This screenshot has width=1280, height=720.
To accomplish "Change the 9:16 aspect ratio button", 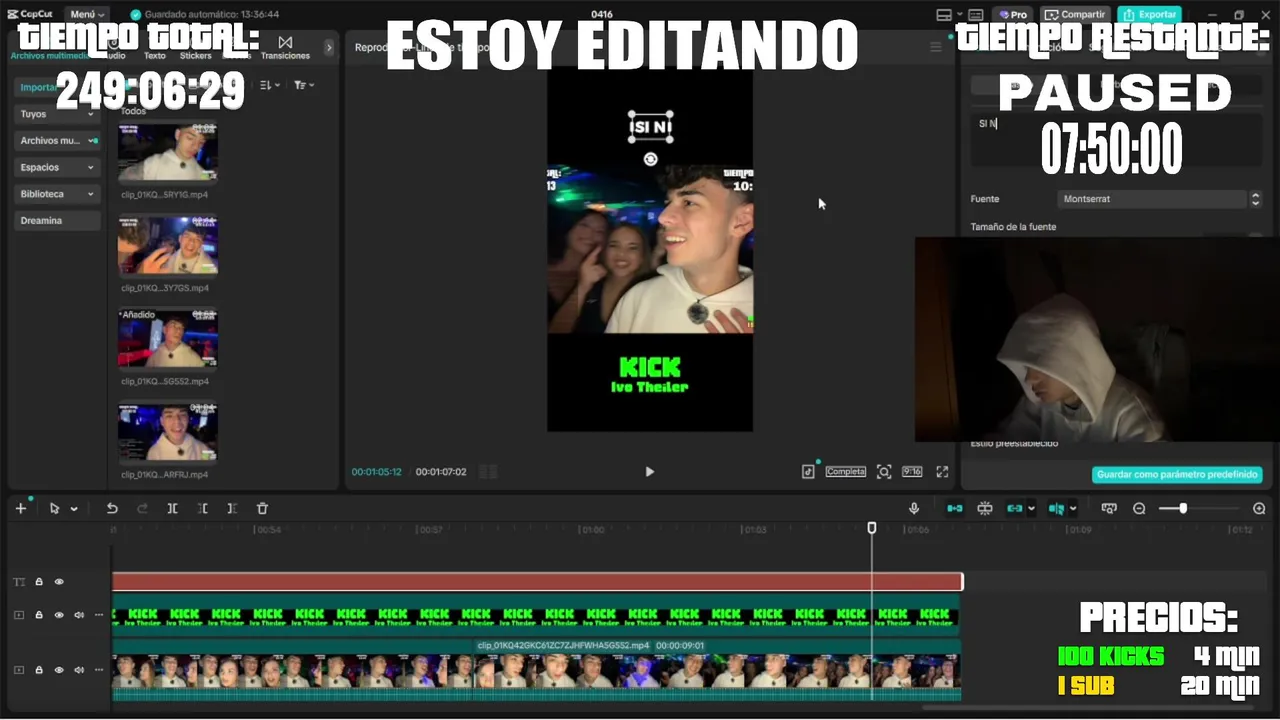I will tap(912, 471).
